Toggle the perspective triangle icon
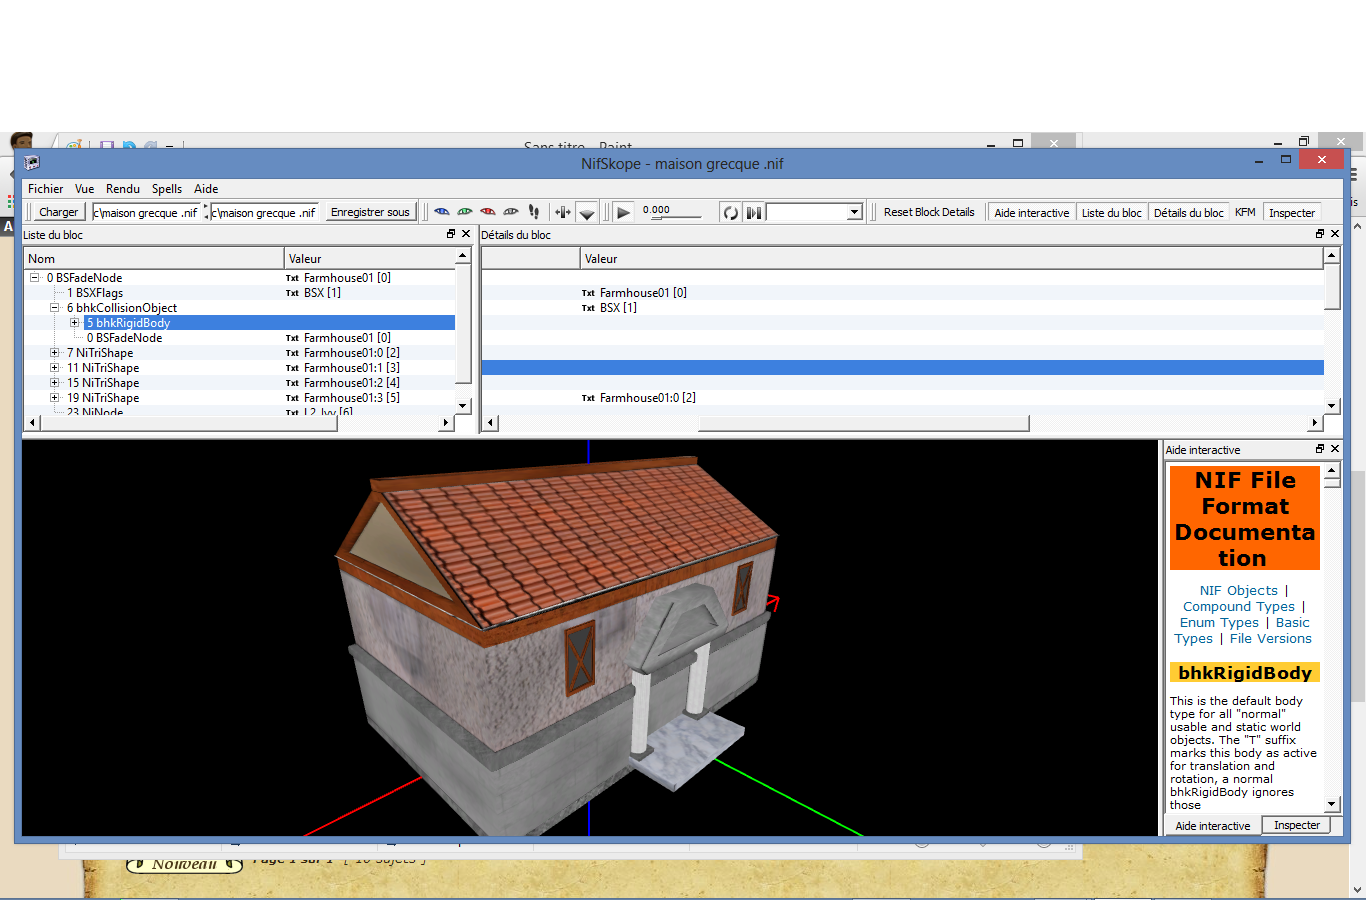 point(587,213)
